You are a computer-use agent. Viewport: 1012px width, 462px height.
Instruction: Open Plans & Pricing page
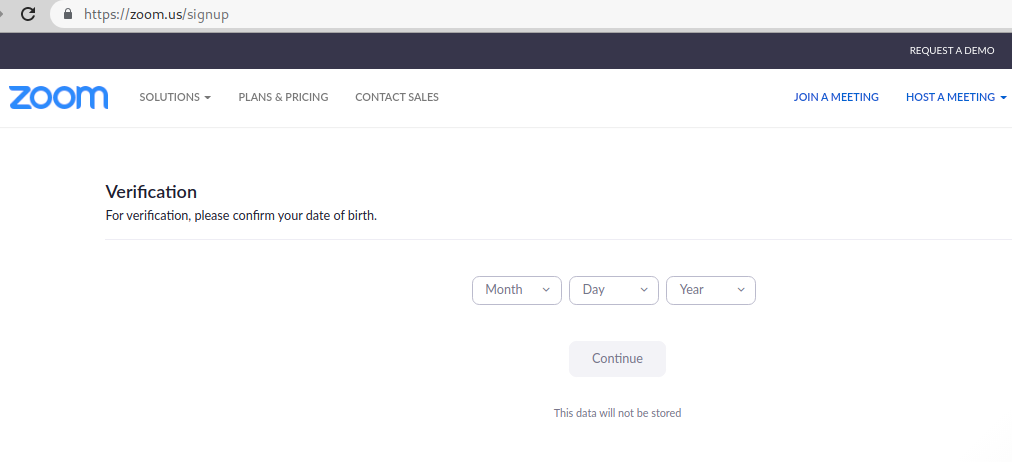tap(283, 97)
